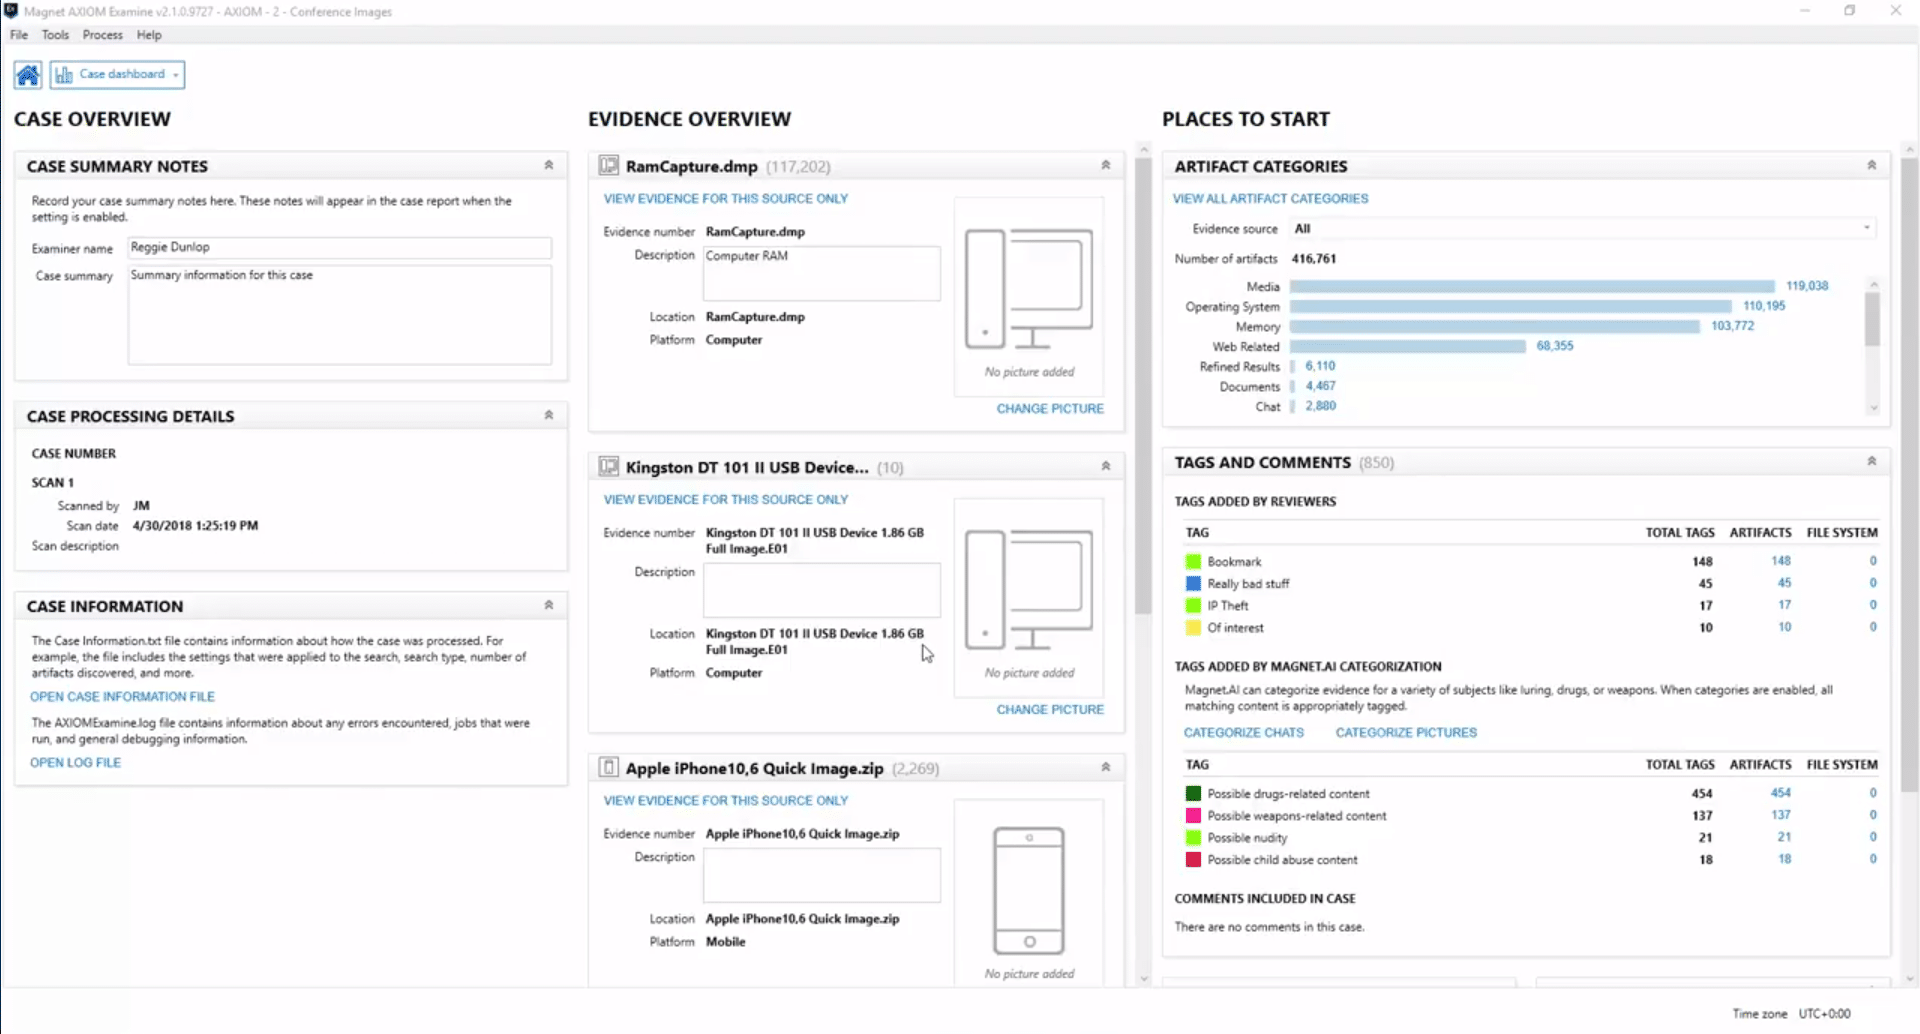The image size is (1920, 1034).
Task: Click View All Artifact Categories link
Action: 1271,199
